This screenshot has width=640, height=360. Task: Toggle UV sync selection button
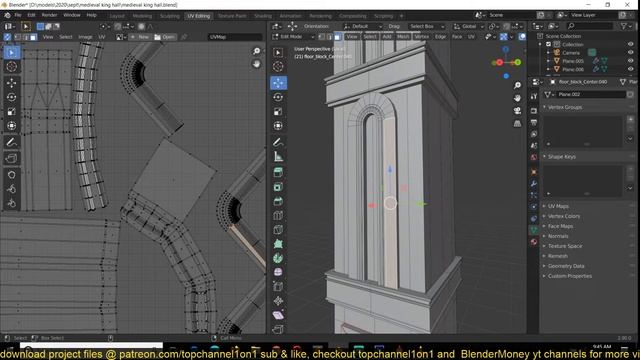point(7,37)
